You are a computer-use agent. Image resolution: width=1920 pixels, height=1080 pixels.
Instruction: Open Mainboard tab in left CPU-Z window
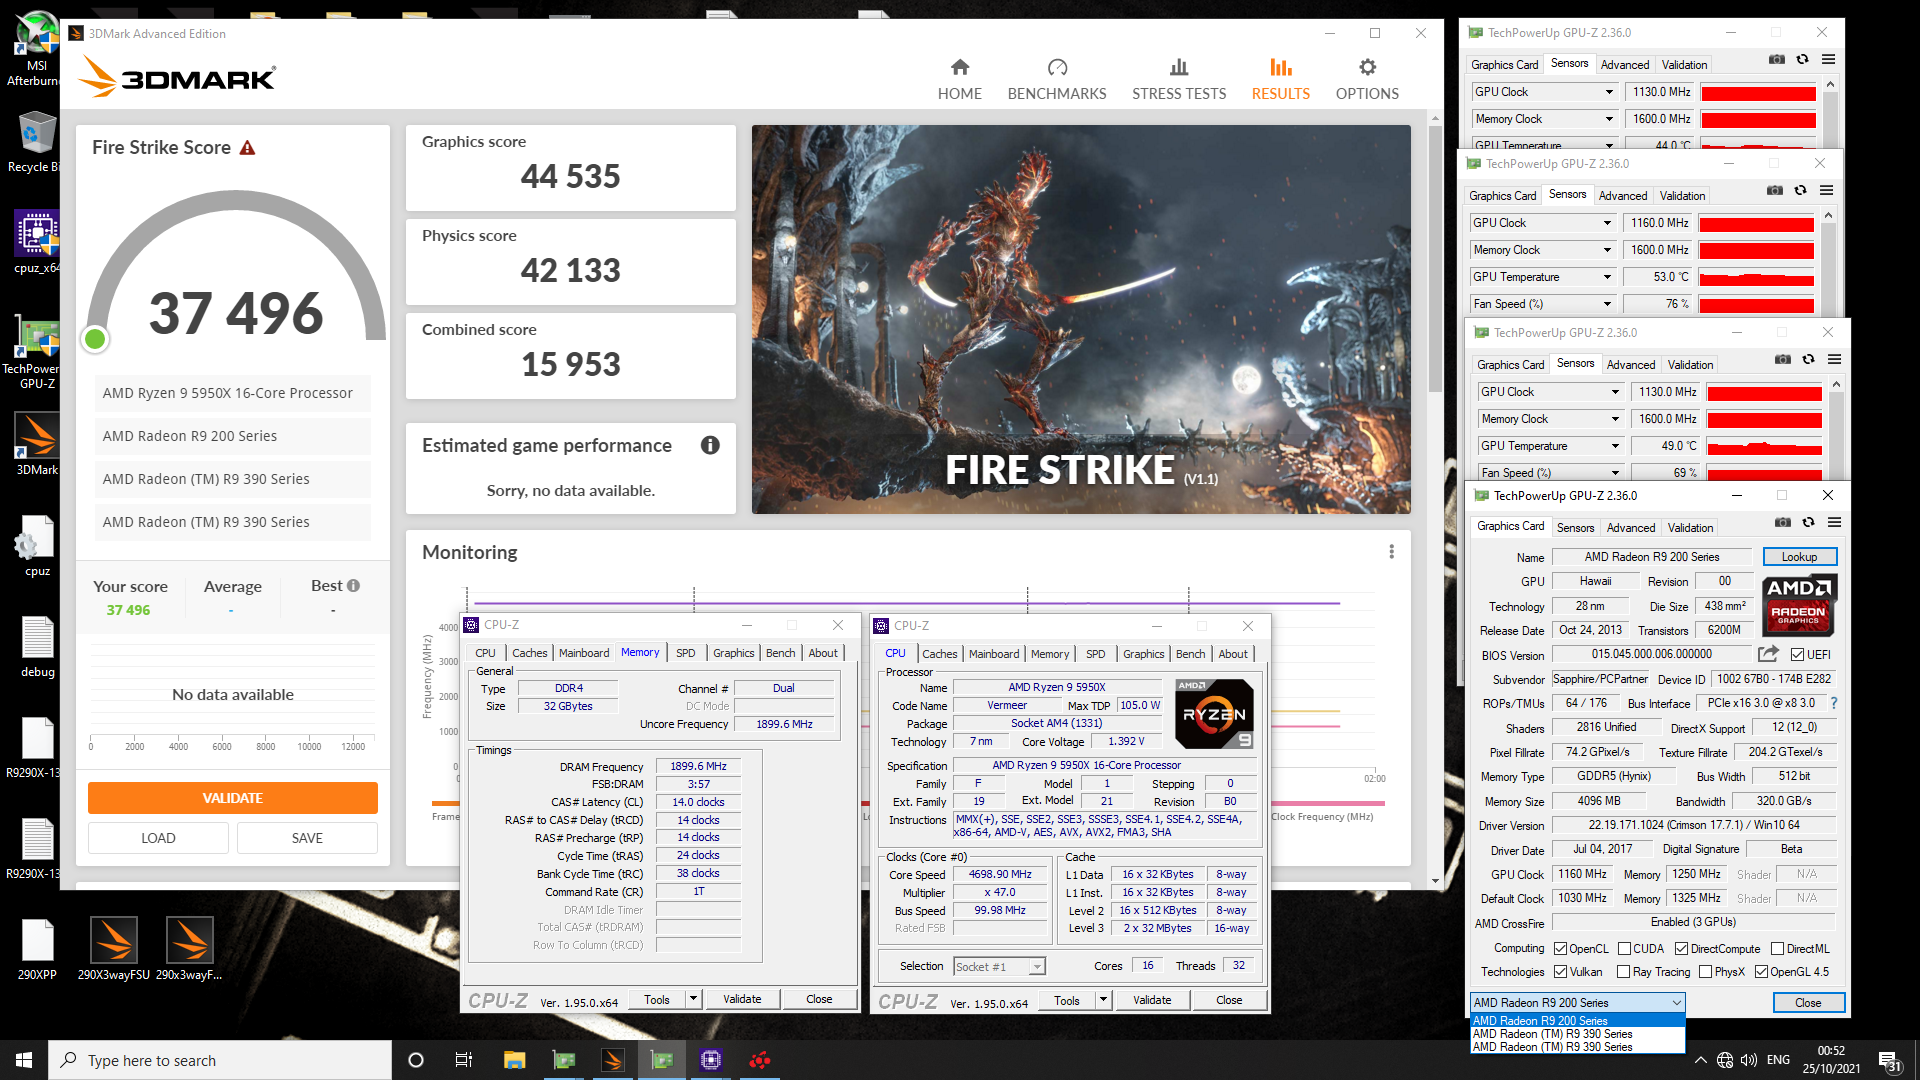[584, 653]
